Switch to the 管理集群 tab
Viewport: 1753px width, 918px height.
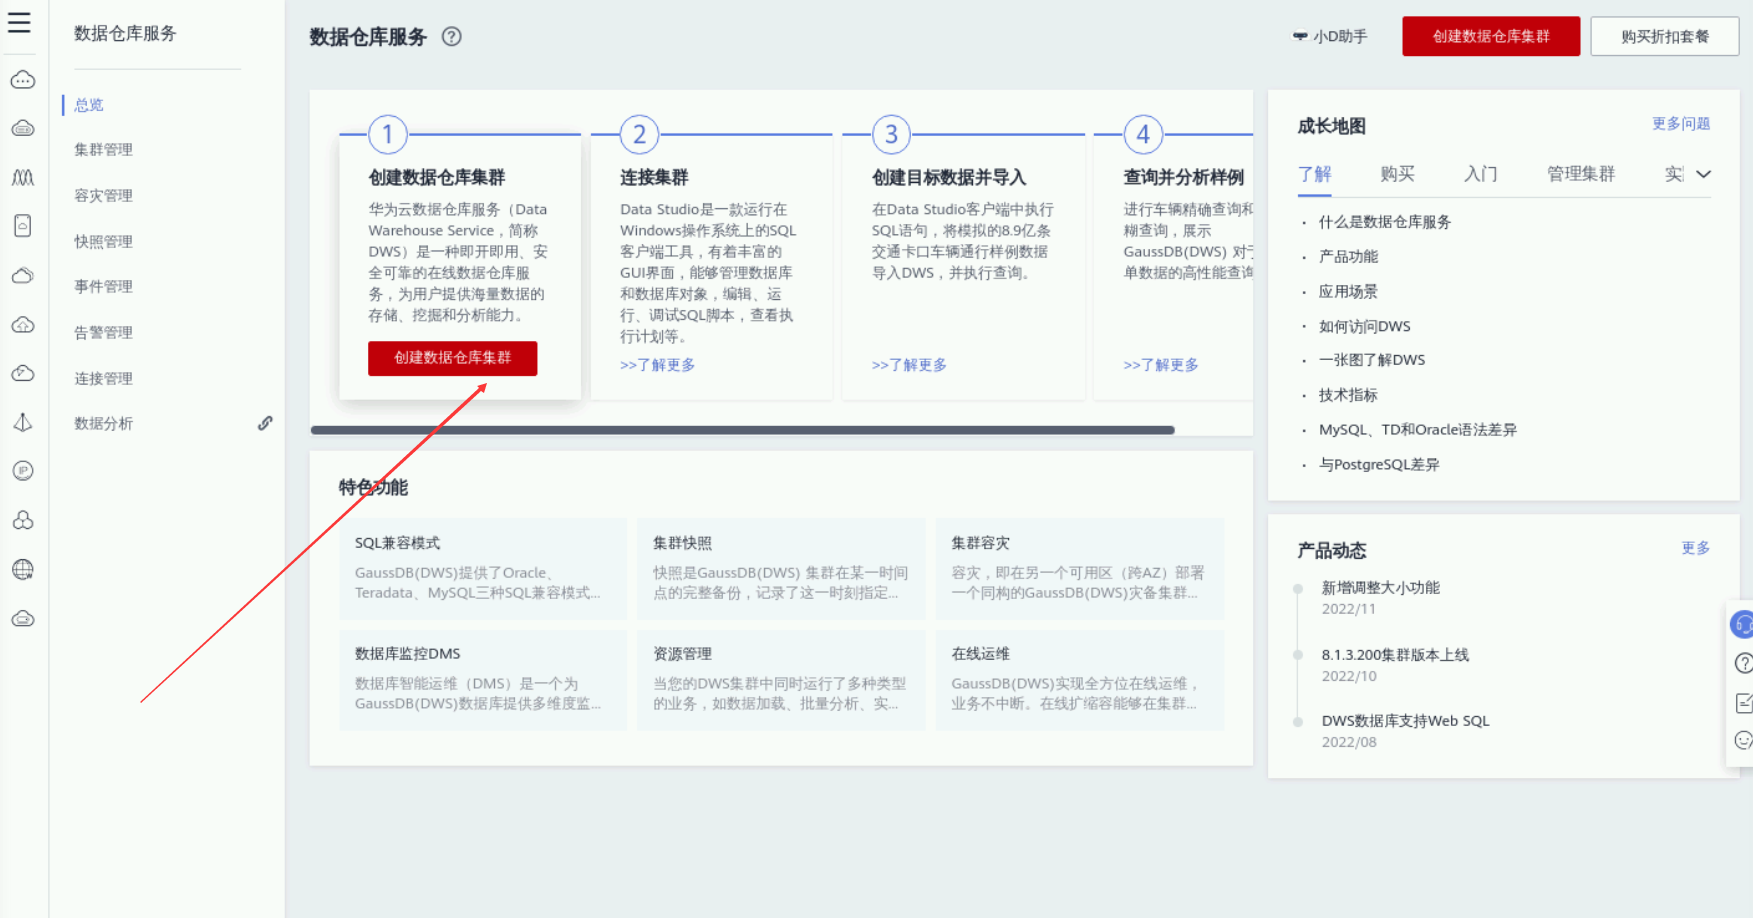point(1581,174)
